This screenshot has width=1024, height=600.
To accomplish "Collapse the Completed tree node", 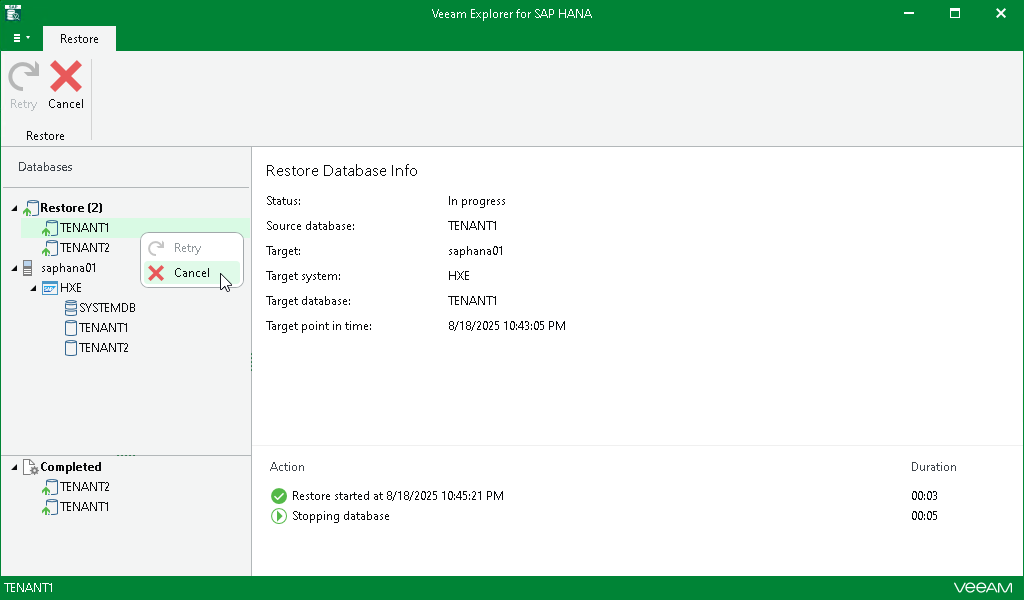I will click(x=14, y=467).
